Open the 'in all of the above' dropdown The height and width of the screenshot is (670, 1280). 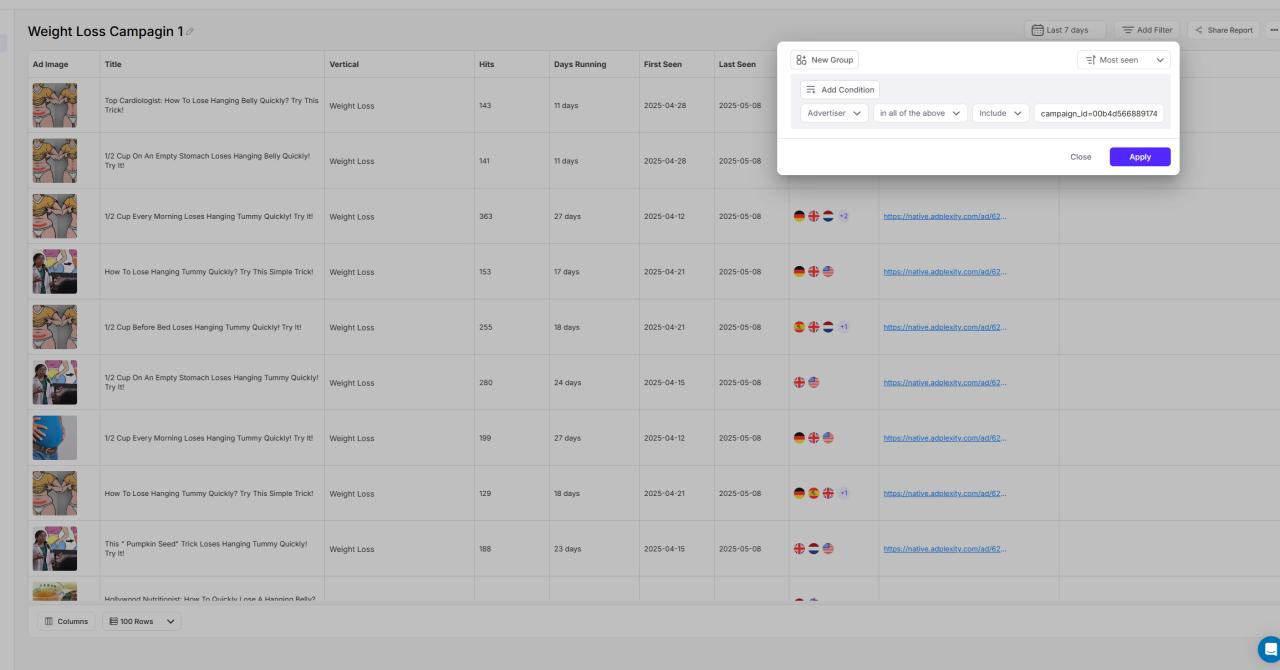tap(920, 113)
